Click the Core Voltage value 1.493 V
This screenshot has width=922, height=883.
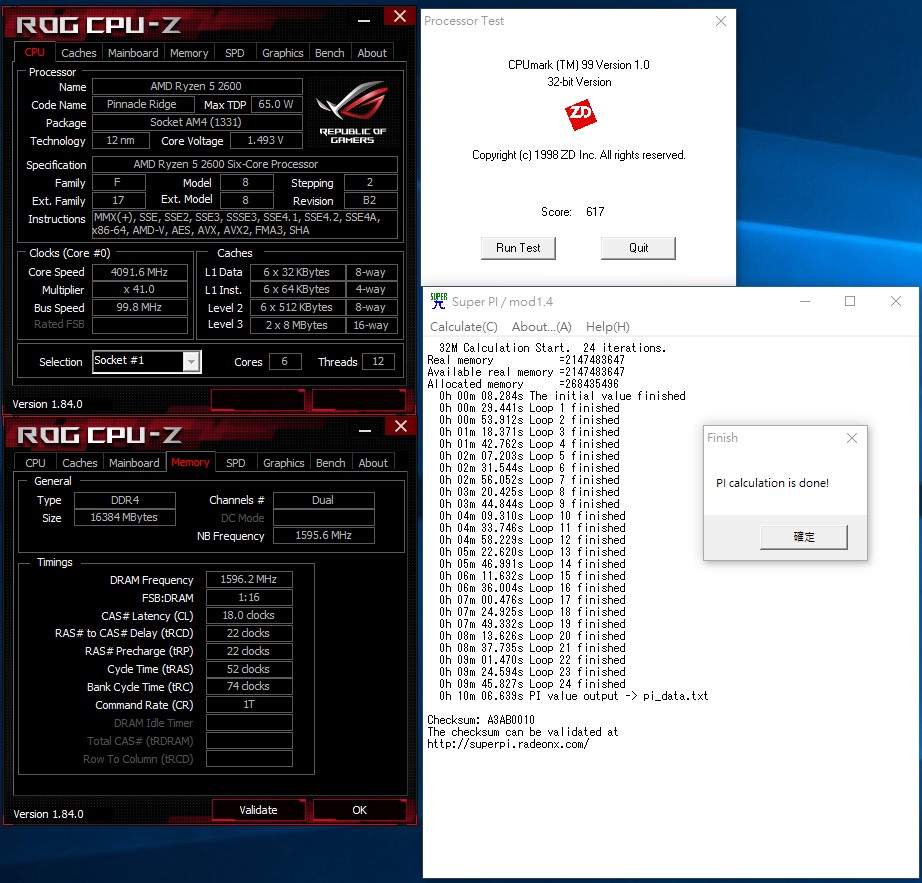[266, 141]
